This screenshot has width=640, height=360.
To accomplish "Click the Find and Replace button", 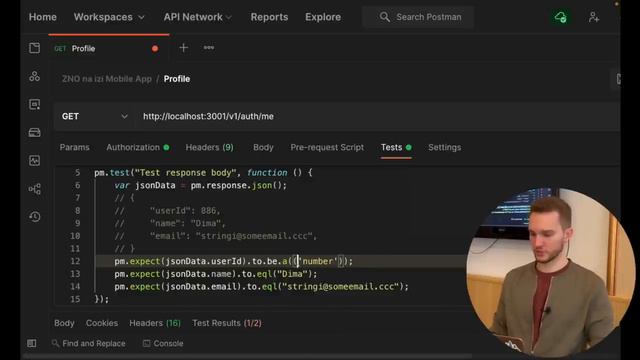I will (89, 343).
